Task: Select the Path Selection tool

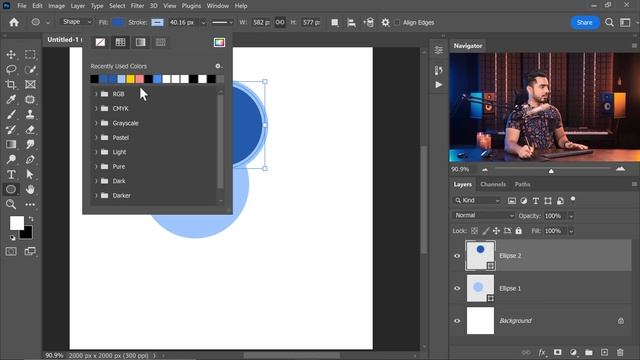Action: [30, 174]
